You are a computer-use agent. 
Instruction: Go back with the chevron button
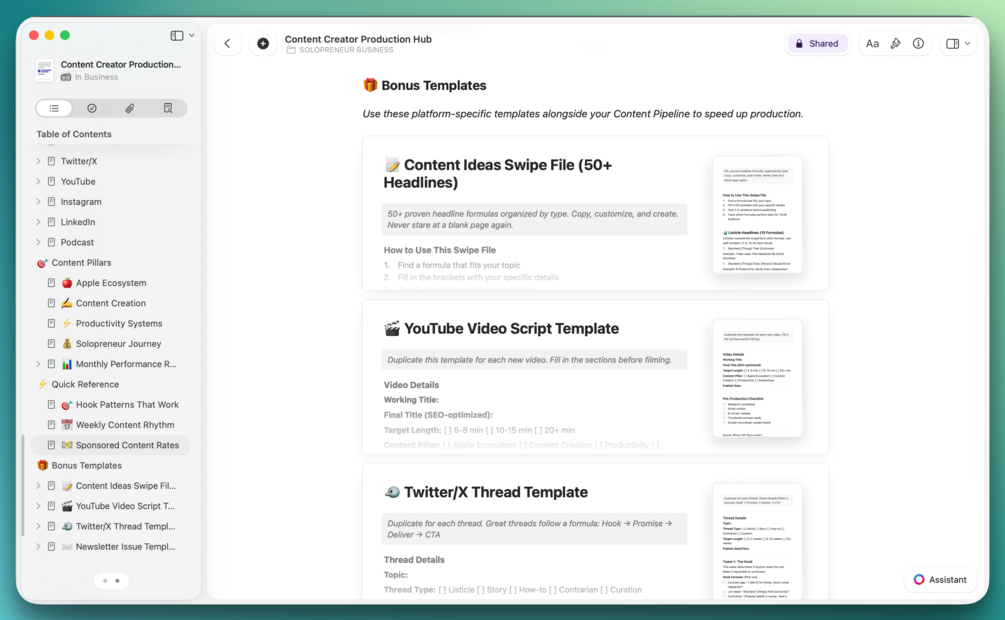(x=228, y=44)
